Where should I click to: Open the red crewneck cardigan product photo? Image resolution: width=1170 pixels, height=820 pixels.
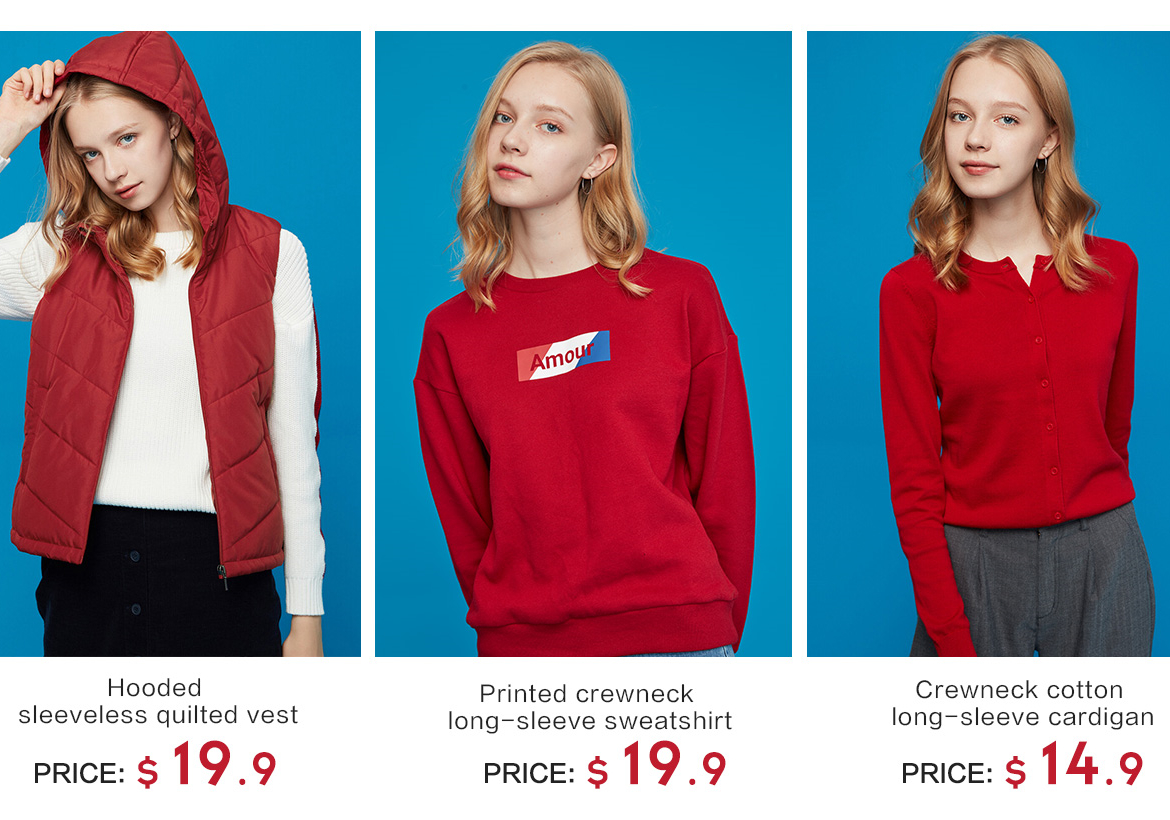click(x=988, y=343)
